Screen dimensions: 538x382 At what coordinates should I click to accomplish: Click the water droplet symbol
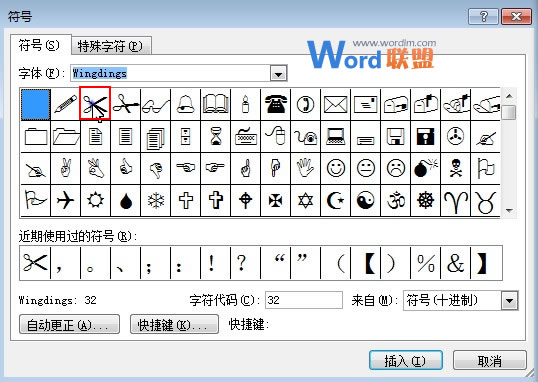[x=126, y=200]
